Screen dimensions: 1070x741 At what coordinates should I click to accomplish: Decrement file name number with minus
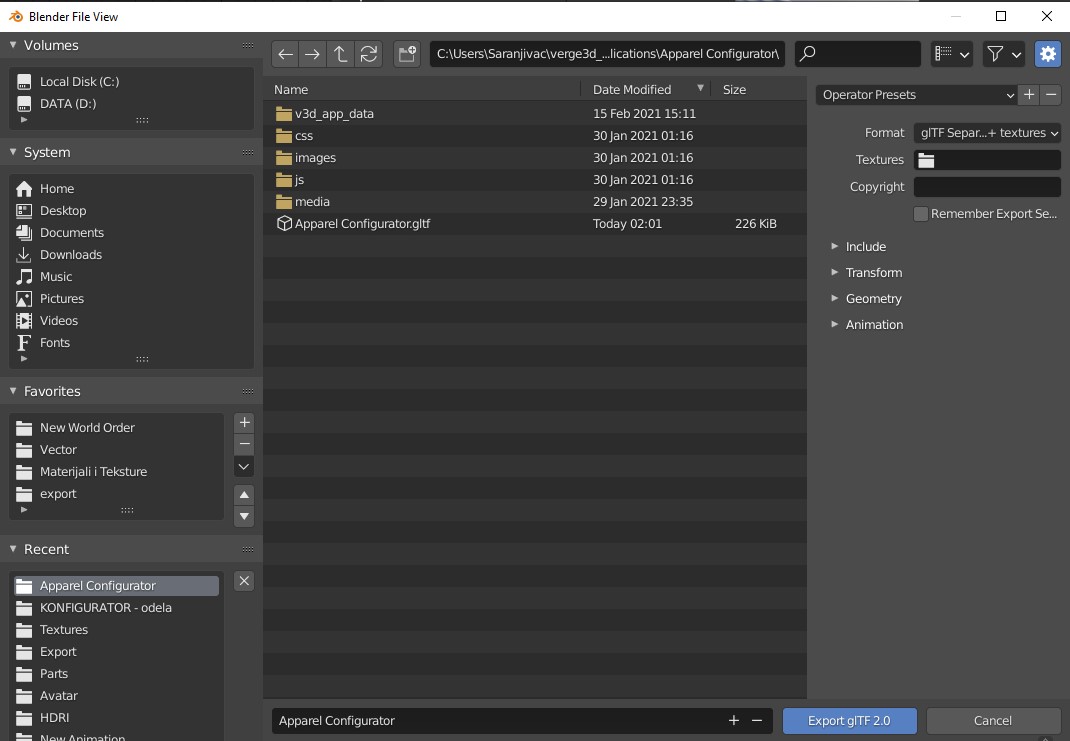757,721
